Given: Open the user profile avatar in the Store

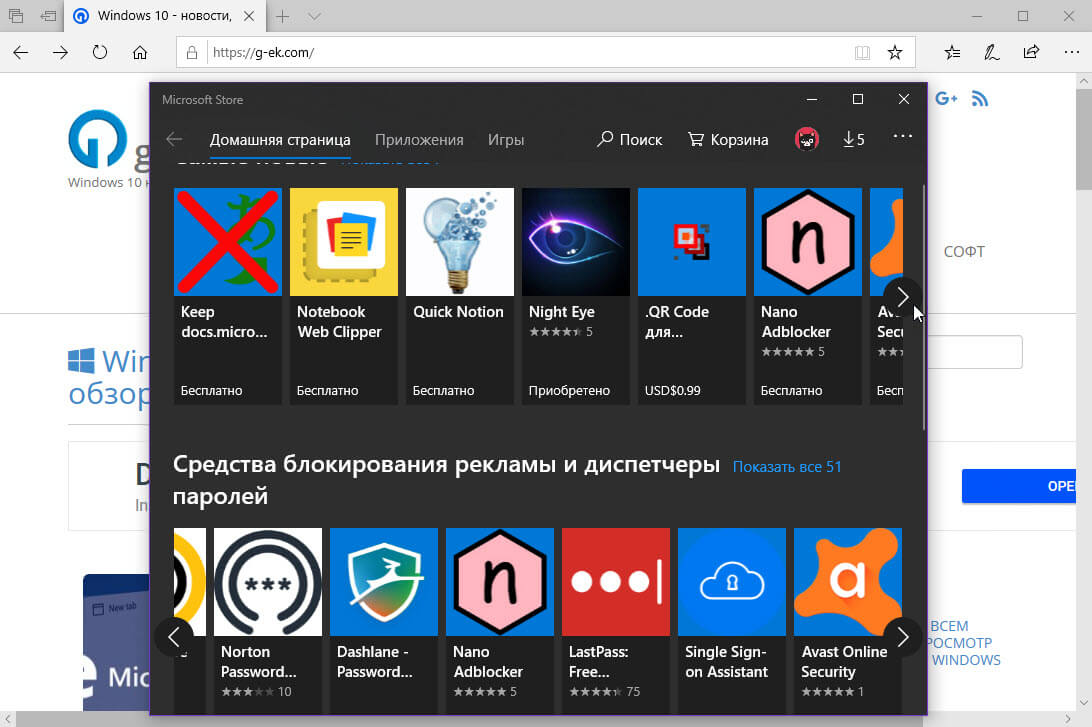Looking at the screenshot, I should click(806, 138).
